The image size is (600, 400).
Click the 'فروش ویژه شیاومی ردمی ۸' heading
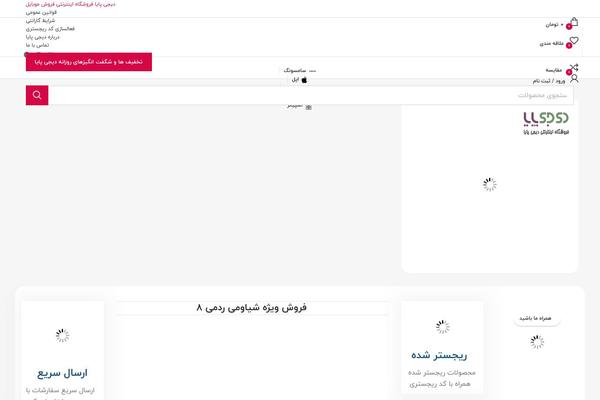(251, 307)
